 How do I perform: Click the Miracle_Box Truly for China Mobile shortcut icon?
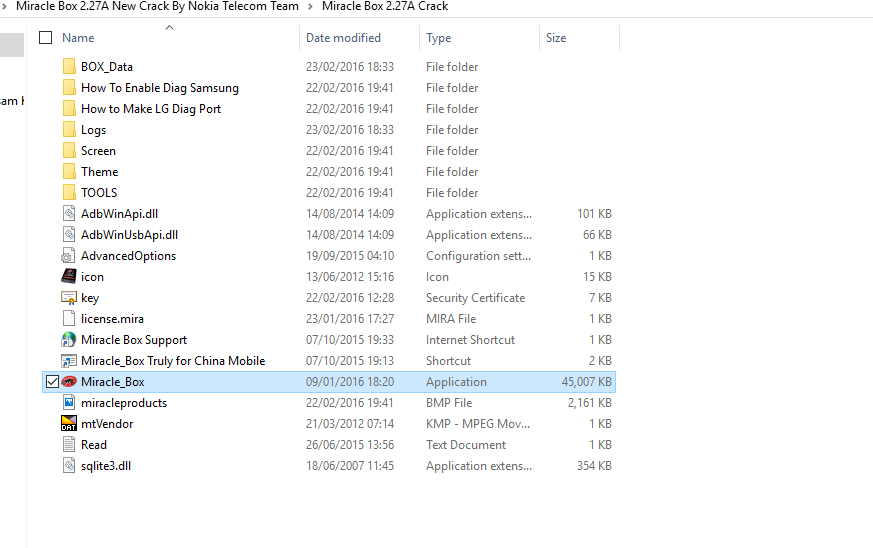click(x=68, y=360)
